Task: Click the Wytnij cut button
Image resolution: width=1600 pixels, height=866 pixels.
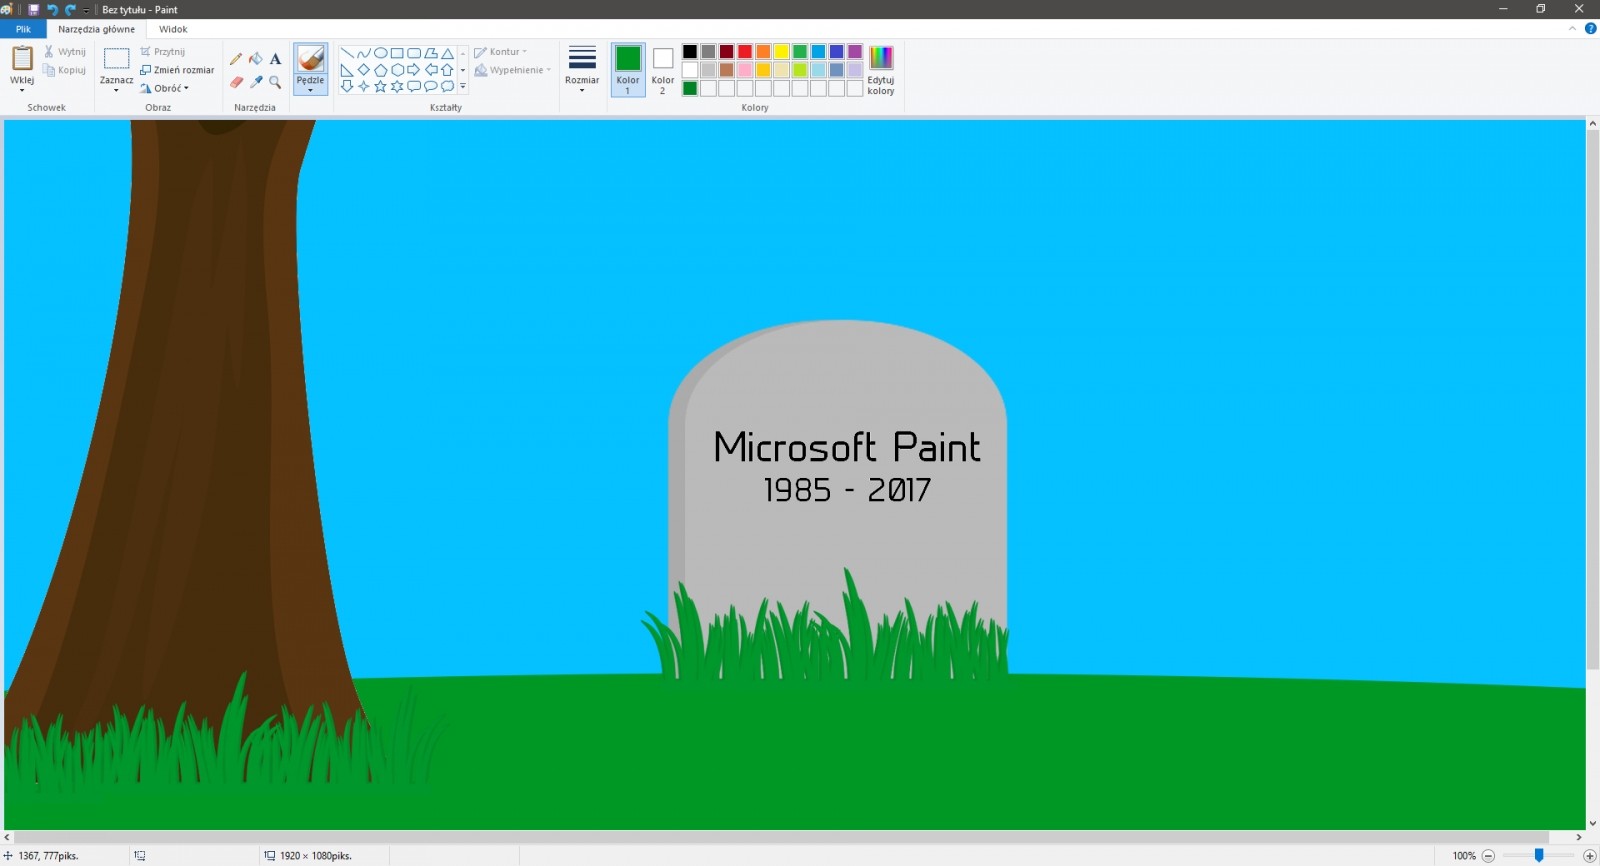Action: (65, 51)
